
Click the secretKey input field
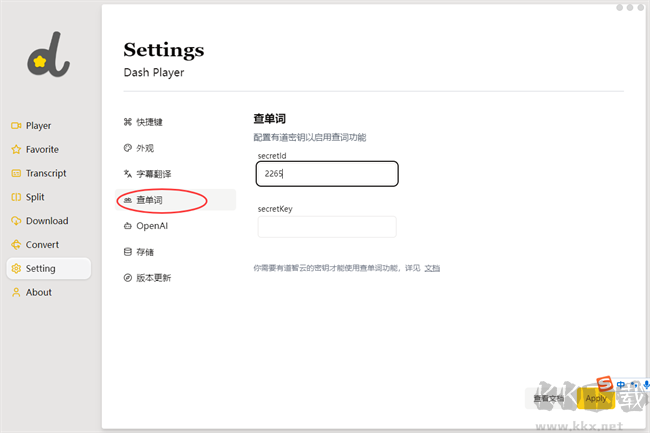[x=327, y=227]
